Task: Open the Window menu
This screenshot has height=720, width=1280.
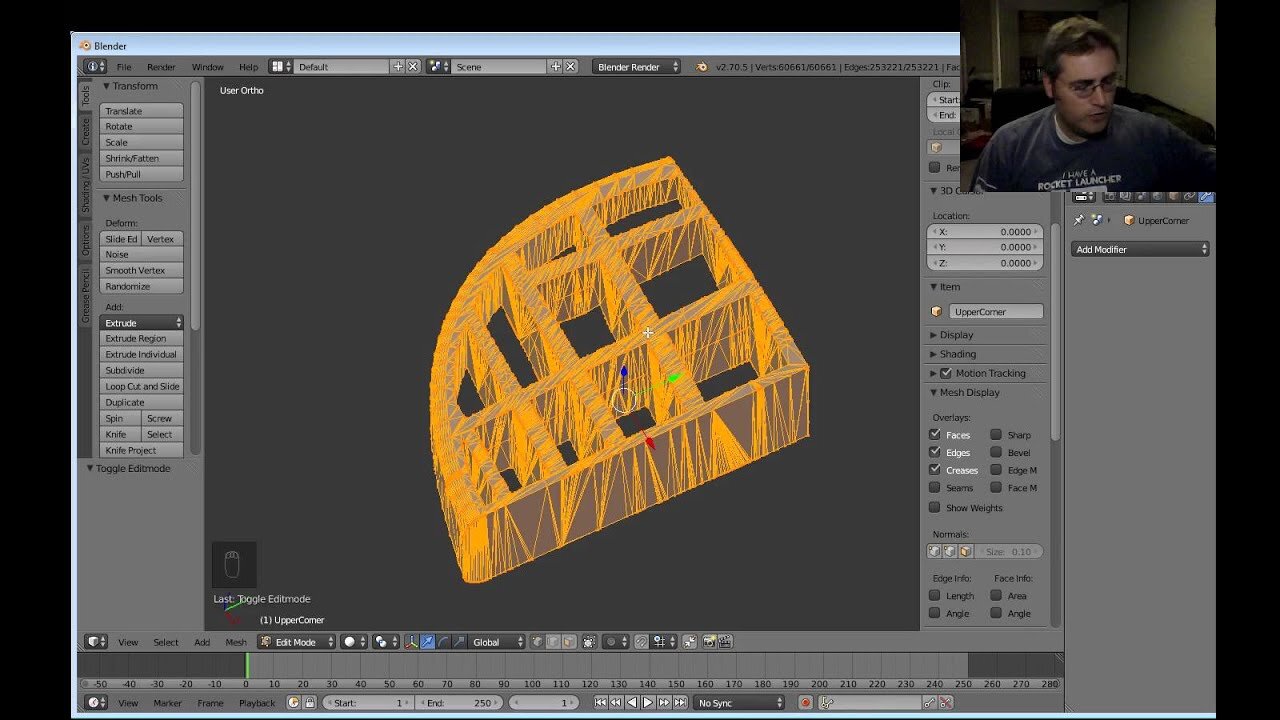Action: pos(207,67)
